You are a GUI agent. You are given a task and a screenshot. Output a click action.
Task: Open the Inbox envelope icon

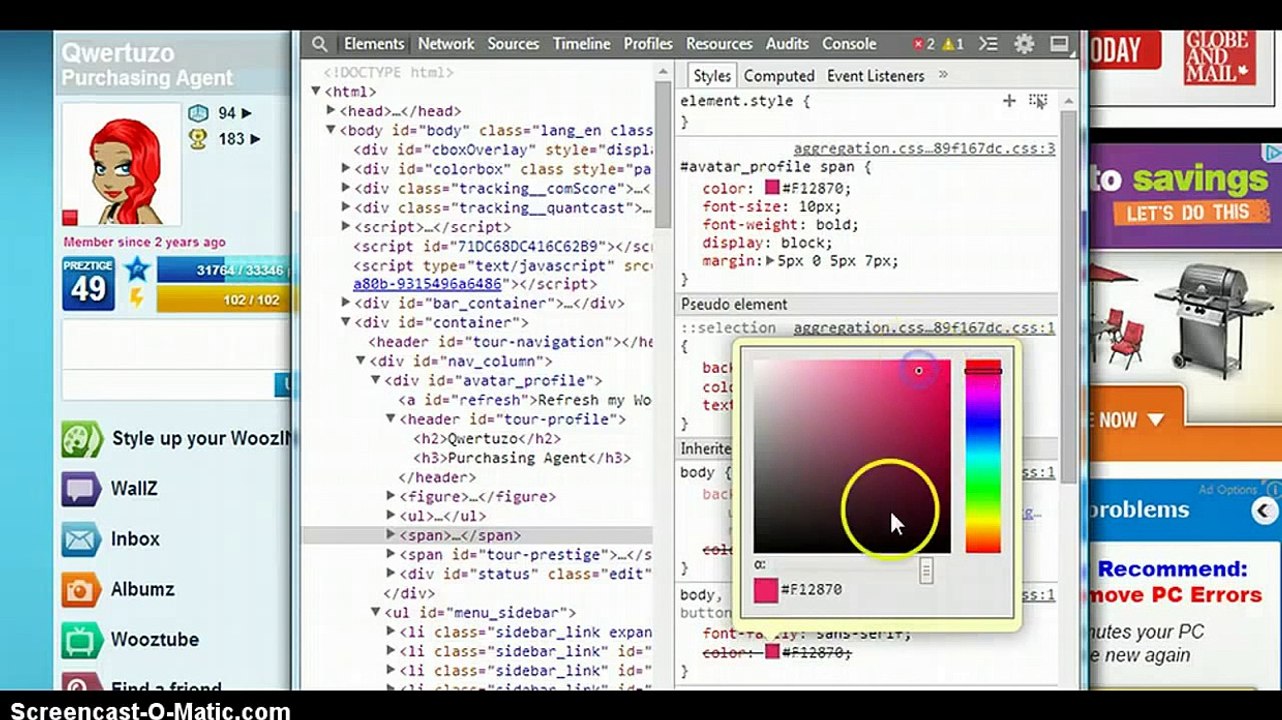pyautogui.click(x=81, y=540)
